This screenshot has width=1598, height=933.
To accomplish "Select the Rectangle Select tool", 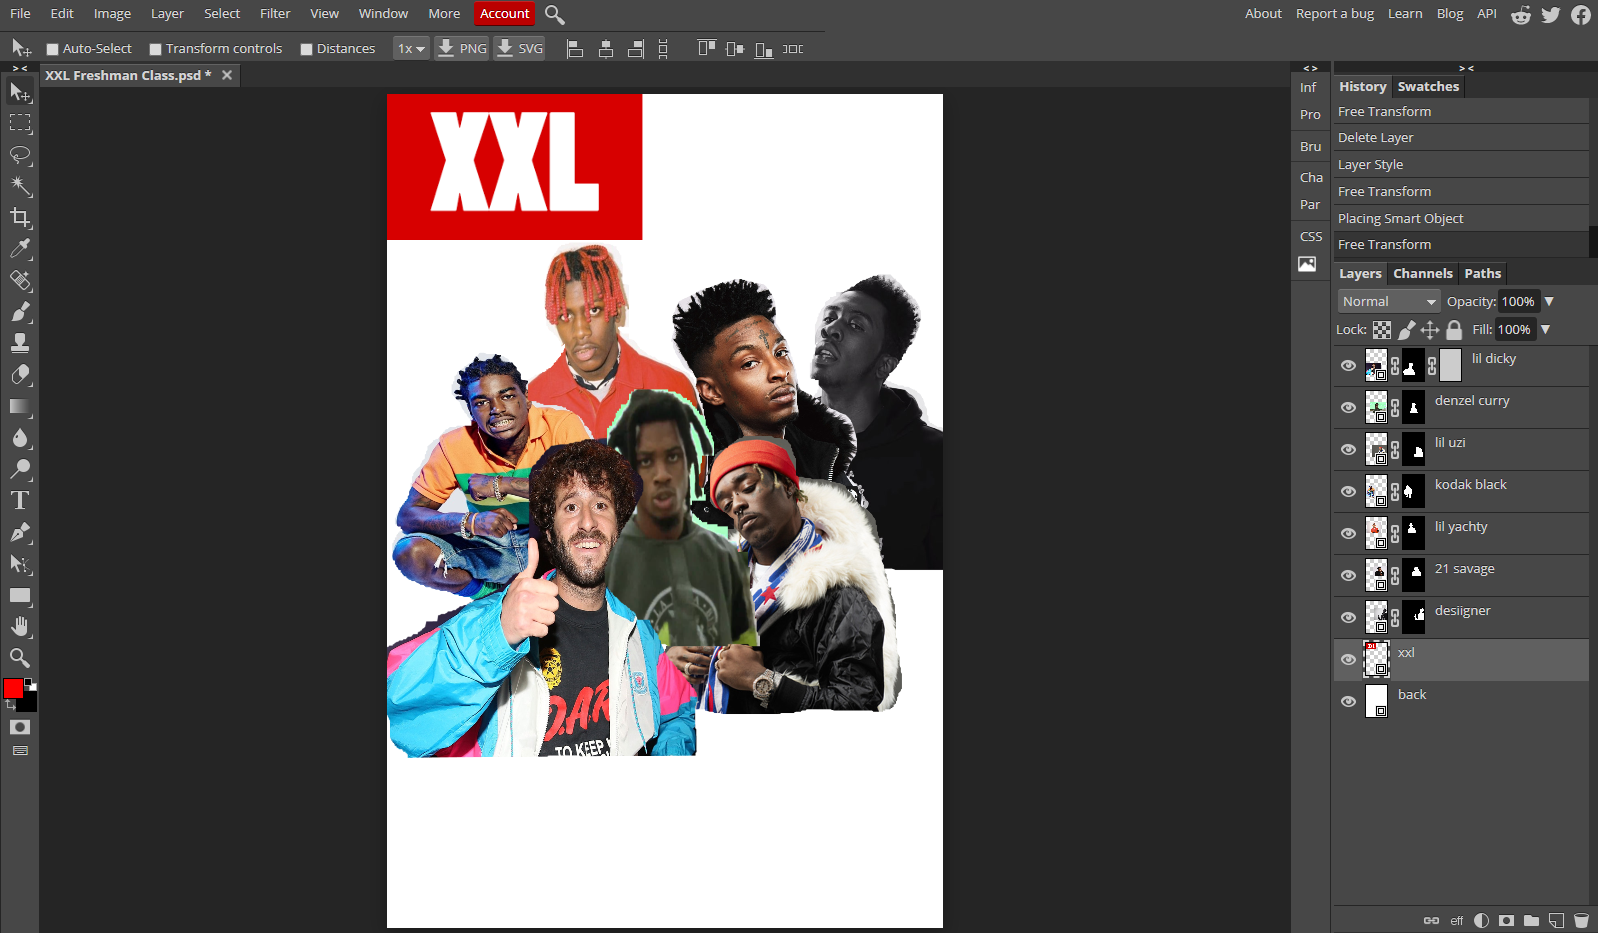I will click(20, 123).
